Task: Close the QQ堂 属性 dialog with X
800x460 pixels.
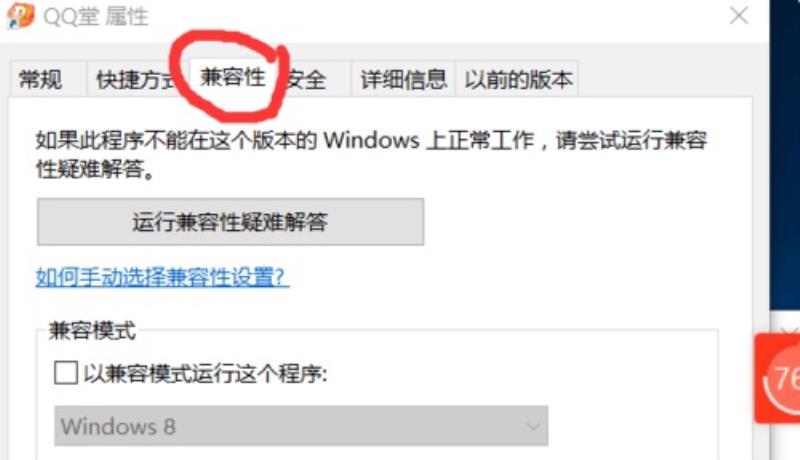Action: tap(739, 15)
